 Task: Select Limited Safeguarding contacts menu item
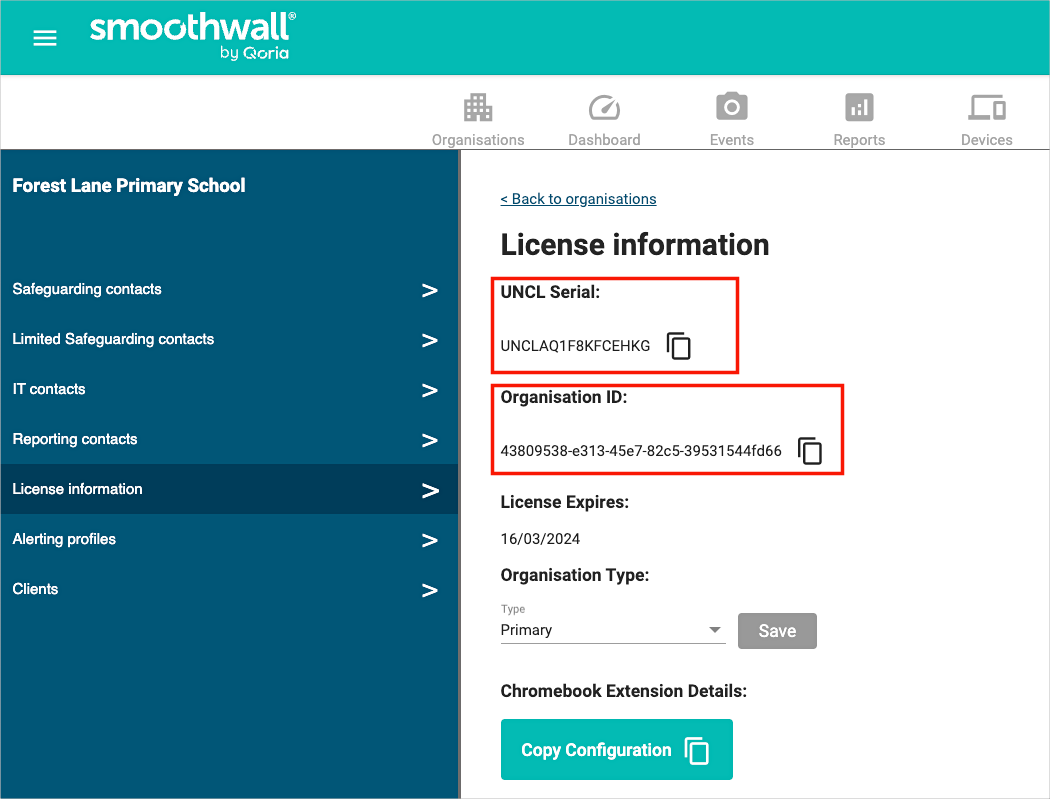(113, 339)
